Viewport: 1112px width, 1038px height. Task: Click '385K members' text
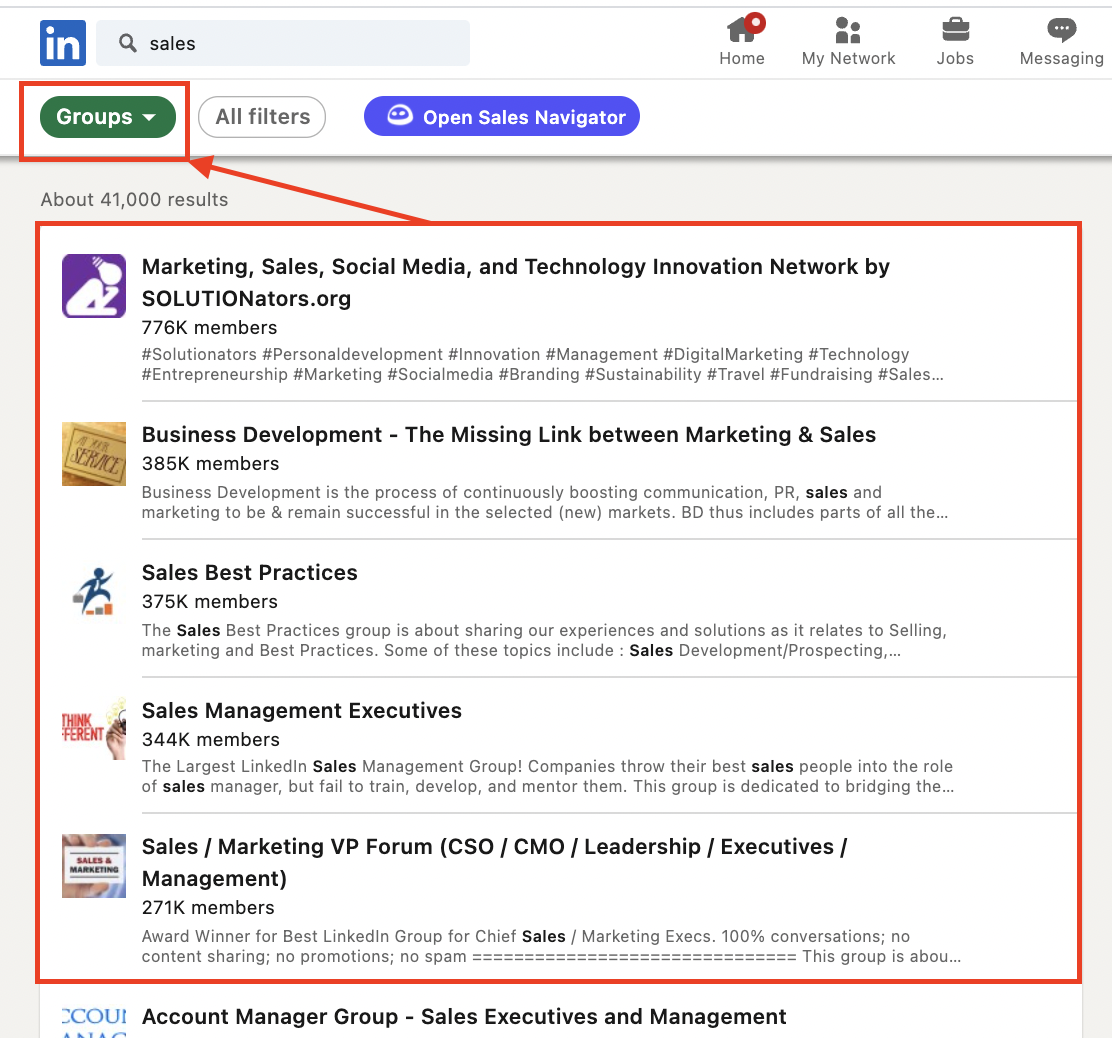pos(211,464)
